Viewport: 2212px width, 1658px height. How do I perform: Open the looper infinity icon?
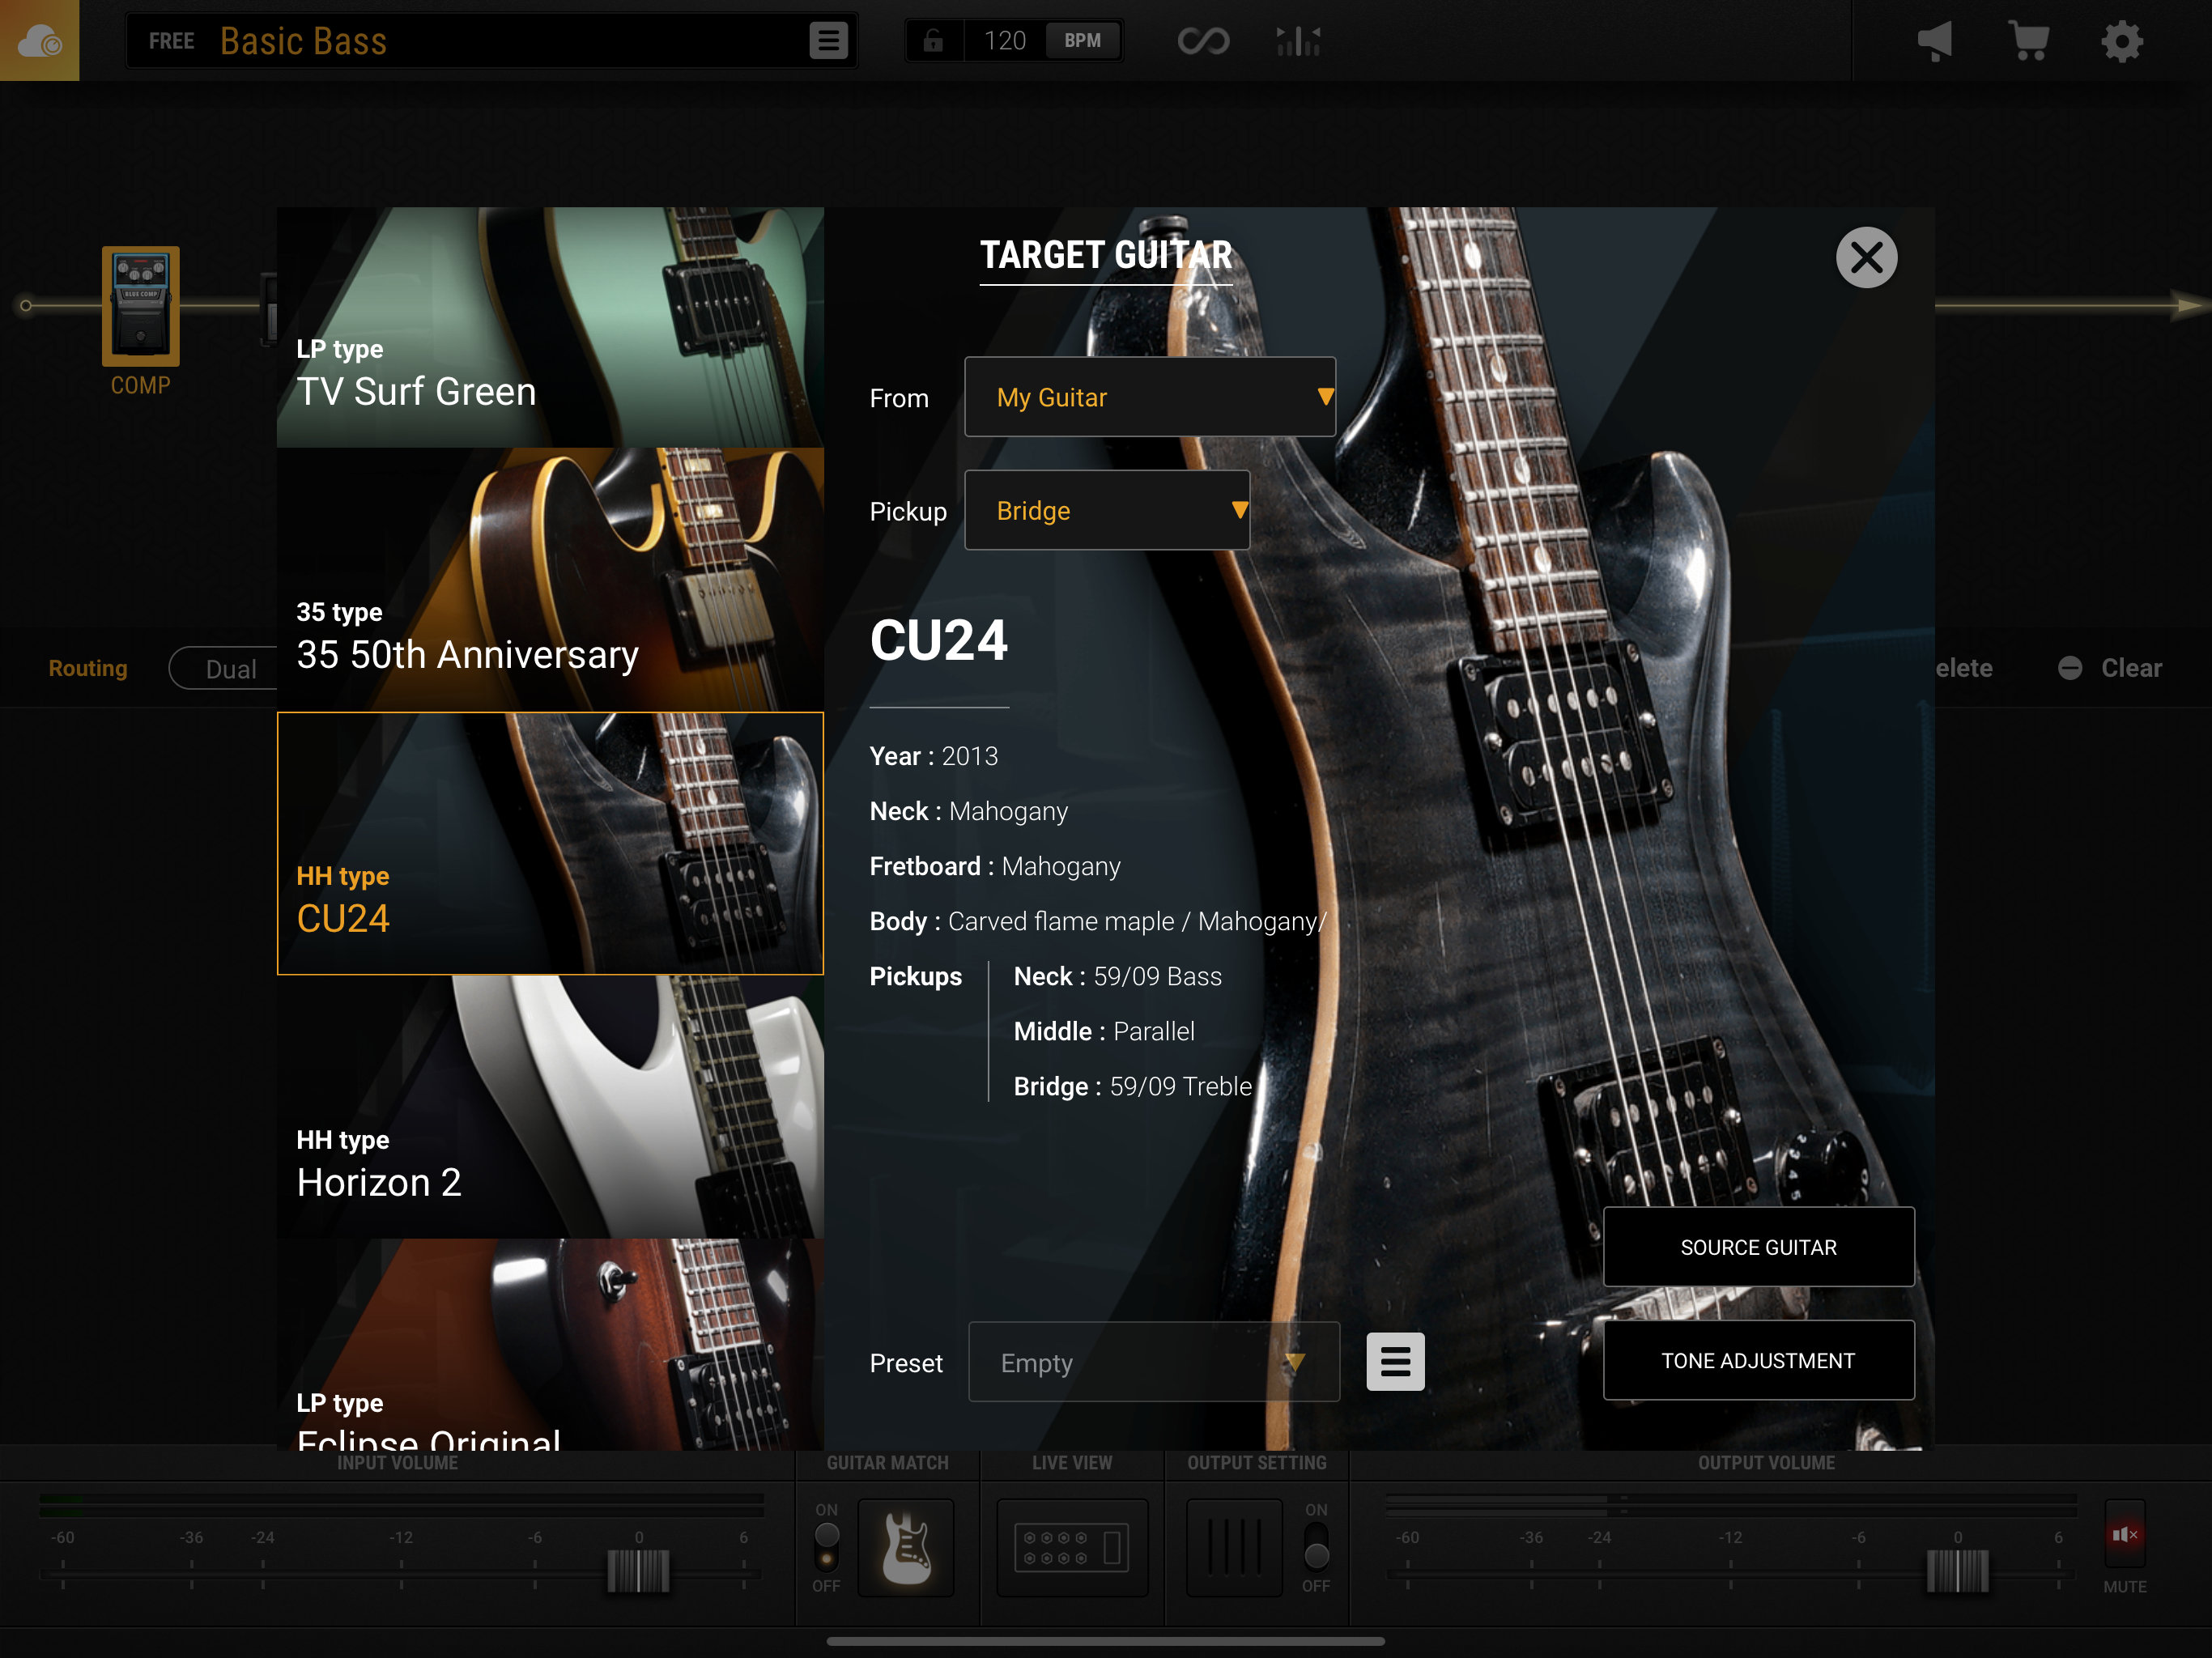point(1204,41)
